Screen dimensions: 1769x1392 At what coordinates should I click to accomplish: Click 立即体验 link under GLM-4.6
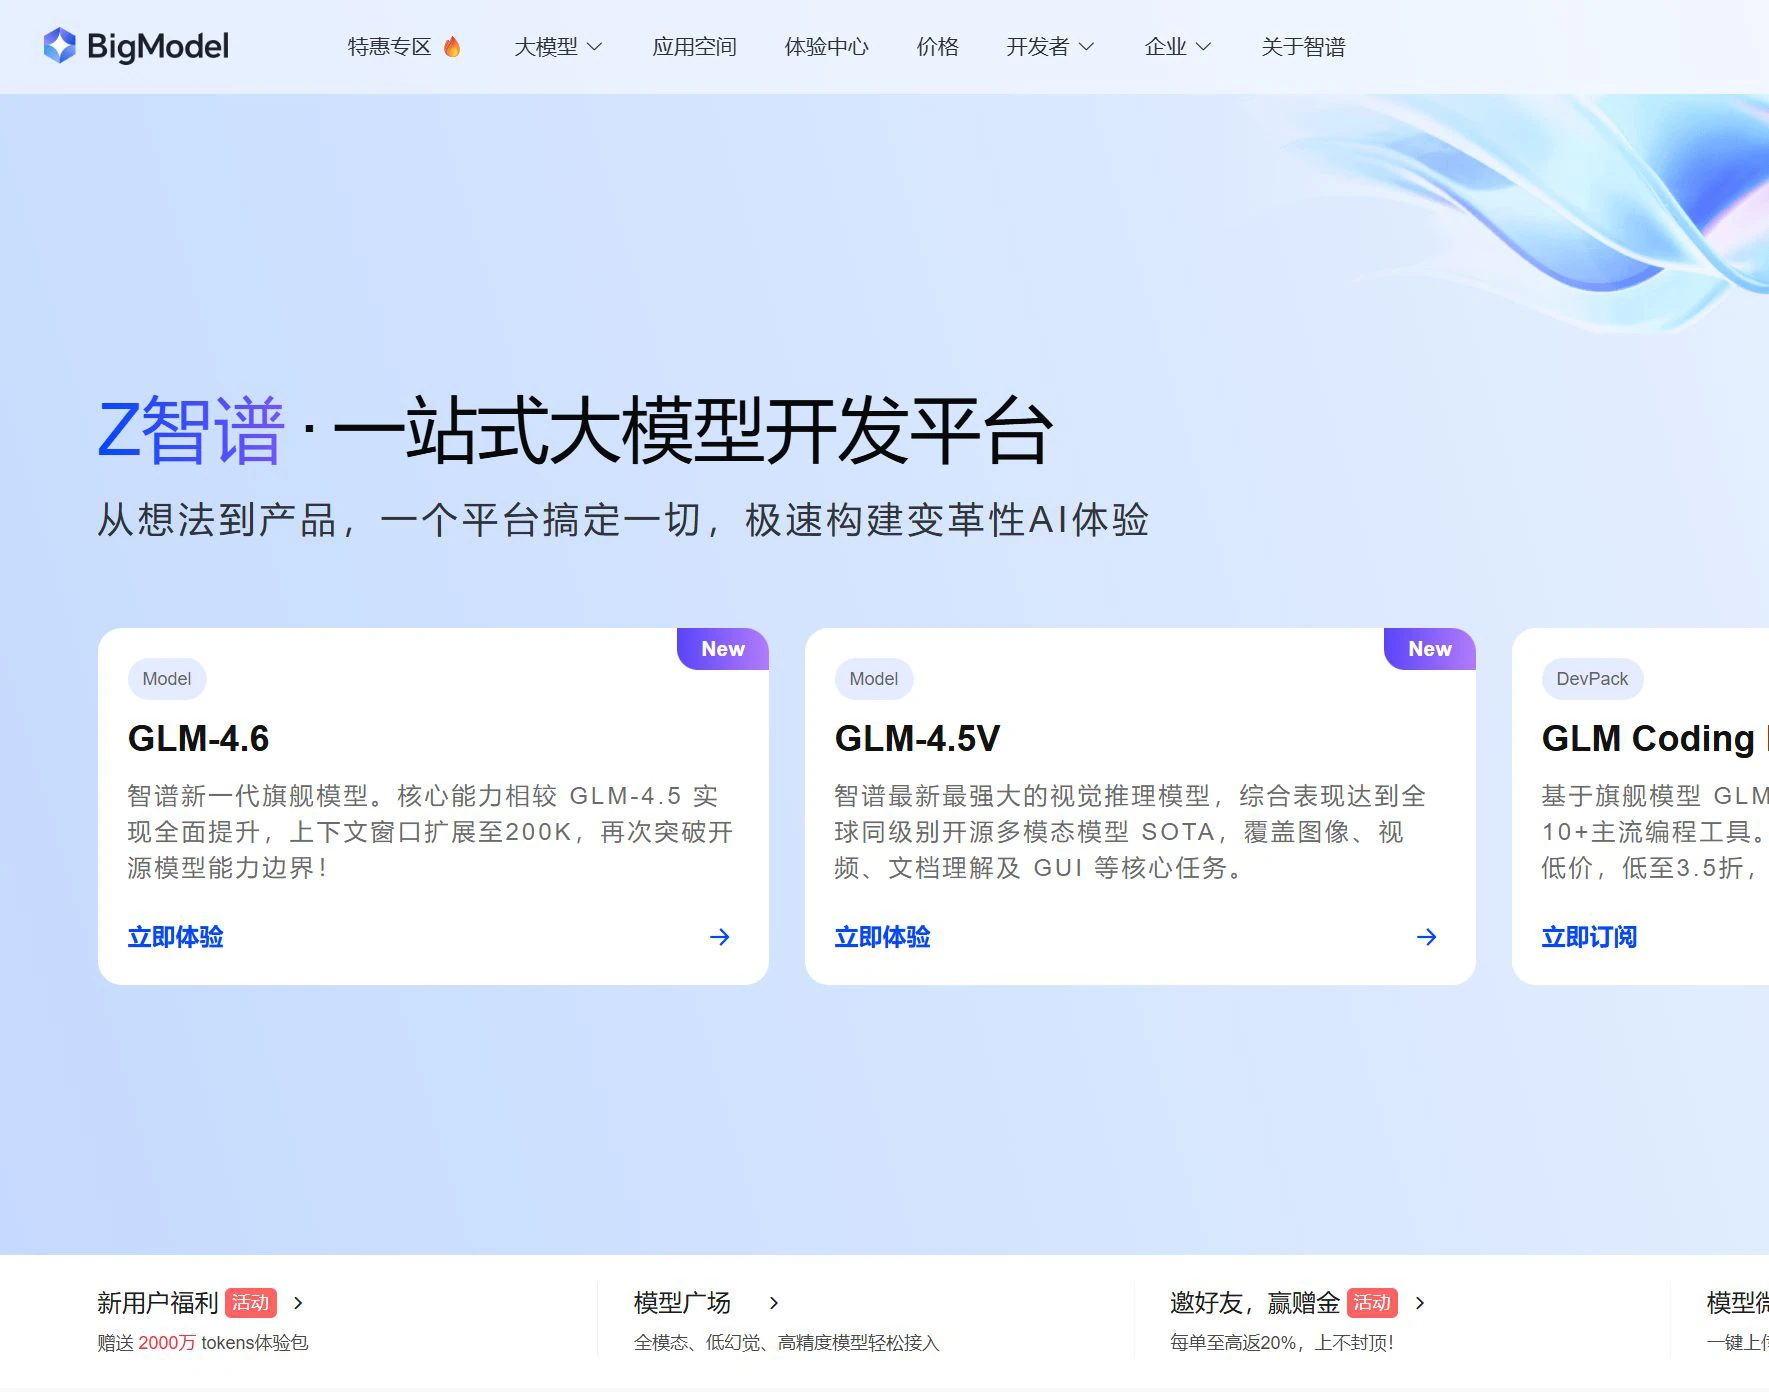[x=176, y=937]
